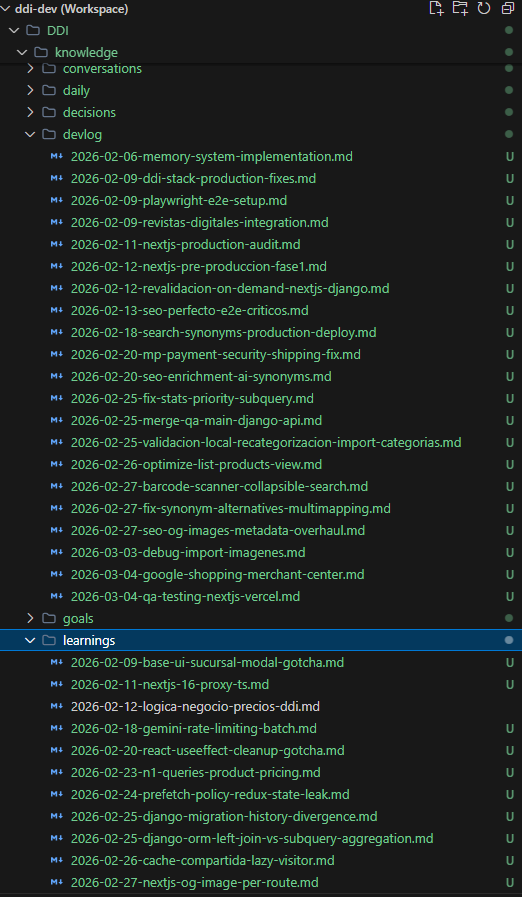Open 2026-02-25-validacion-local-recategorizacion-import-categorias.md
This screenshot has height=897, width=522.
[x=266, y=443]
